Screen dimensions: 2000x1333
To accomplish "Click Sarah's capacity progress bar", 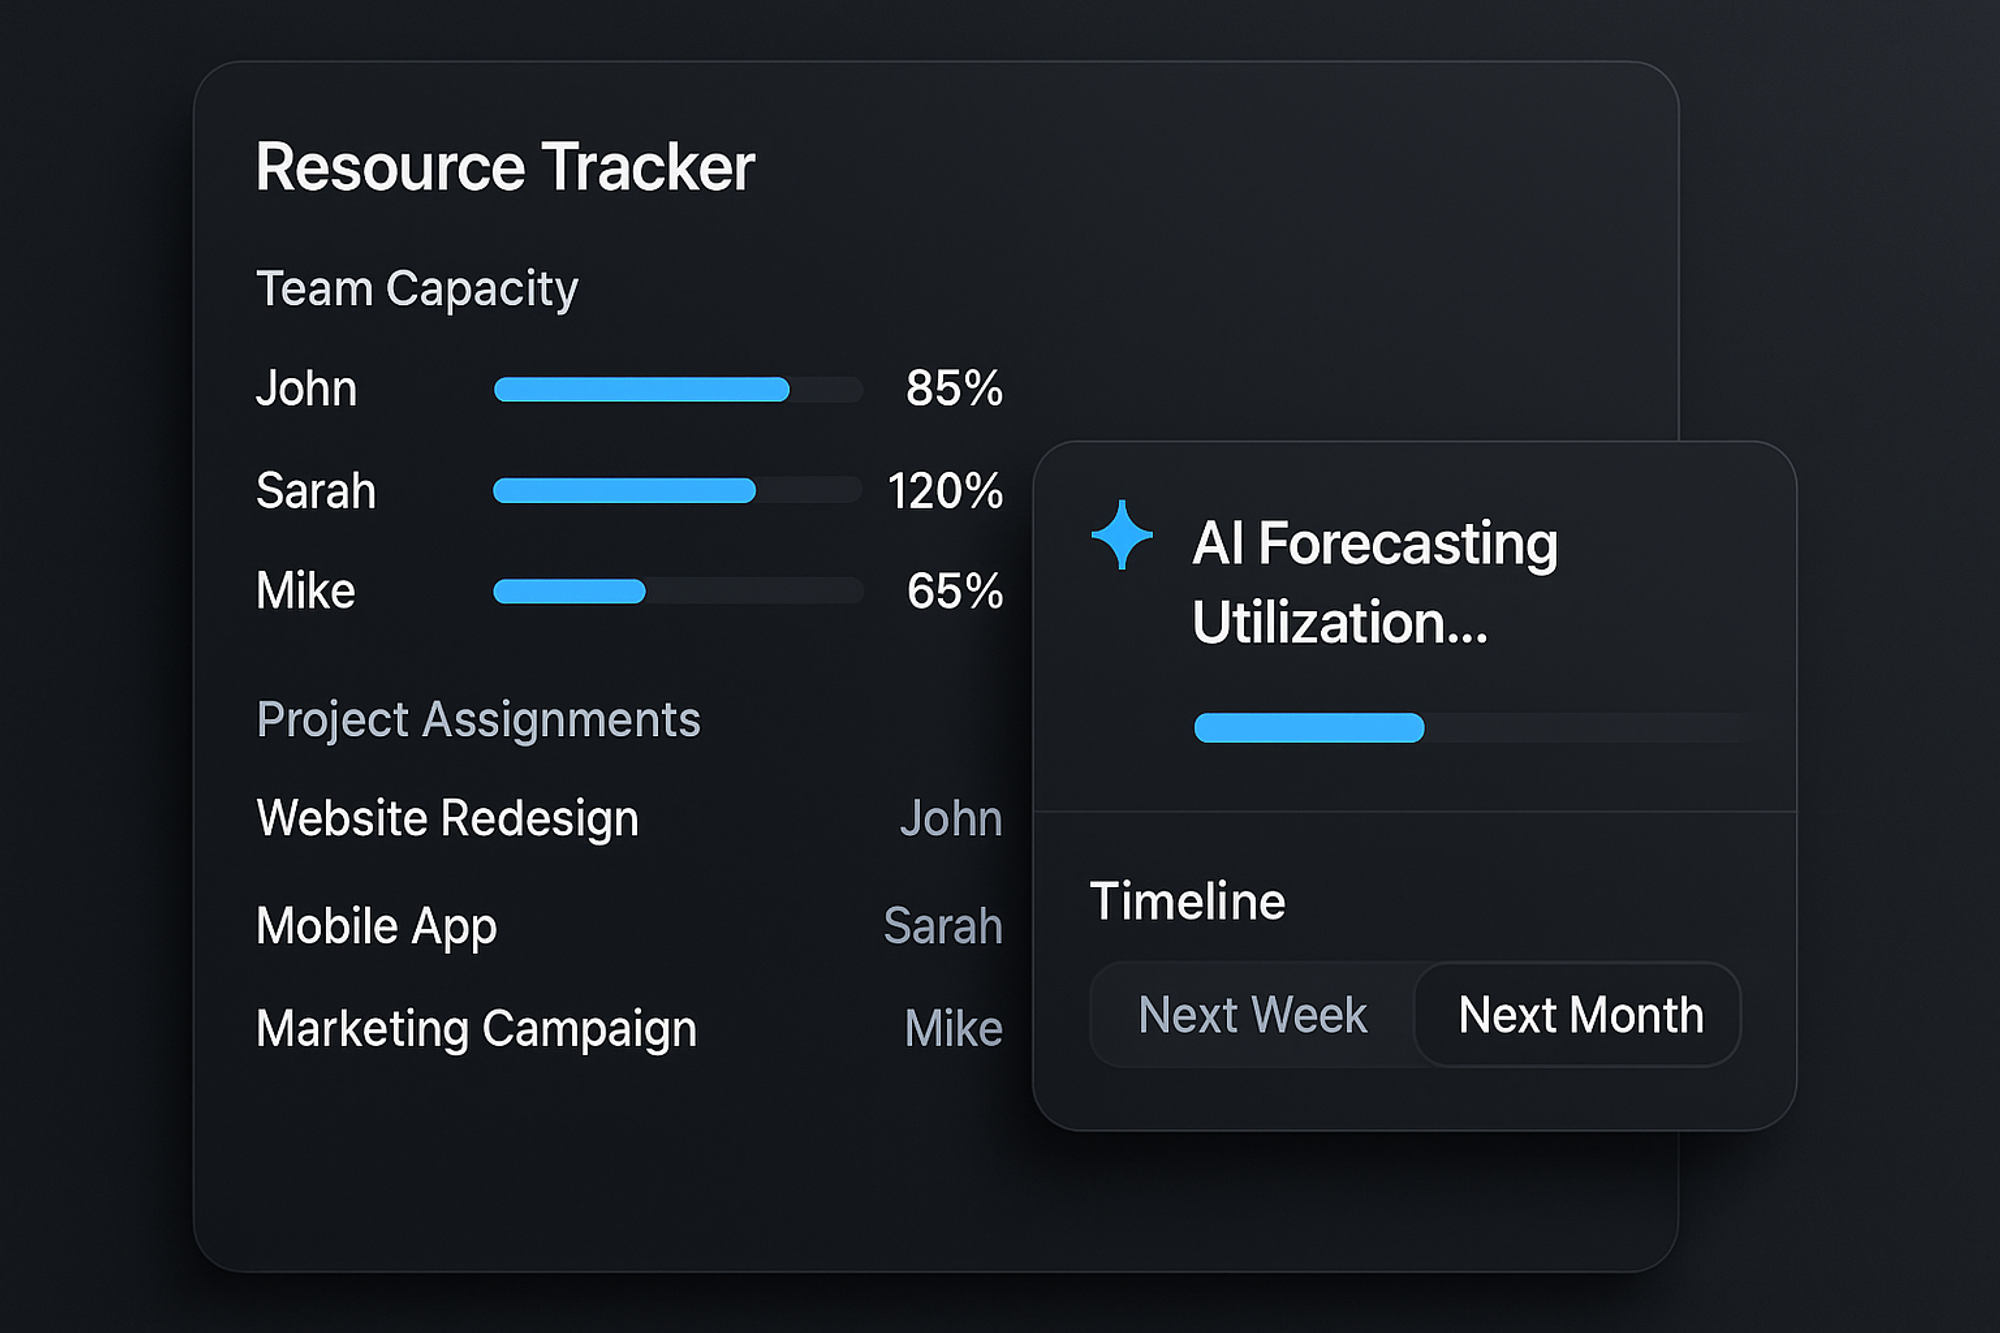I will click(678, 490).
